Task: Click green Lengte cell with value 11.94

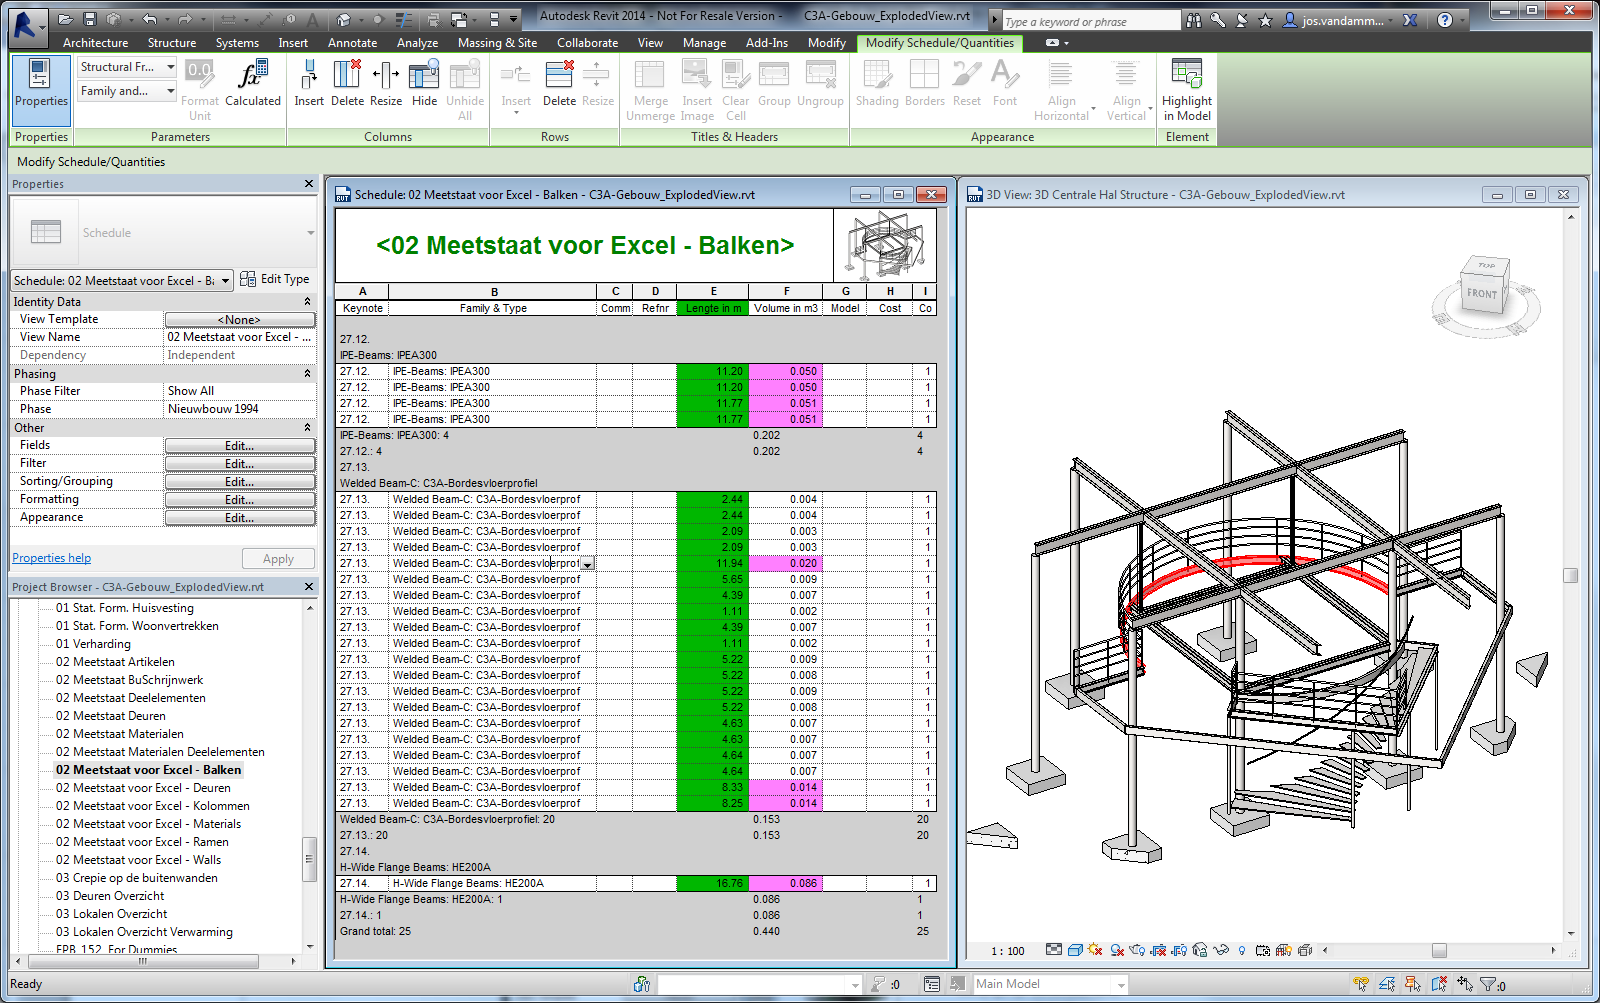Action: coord(712,564)
